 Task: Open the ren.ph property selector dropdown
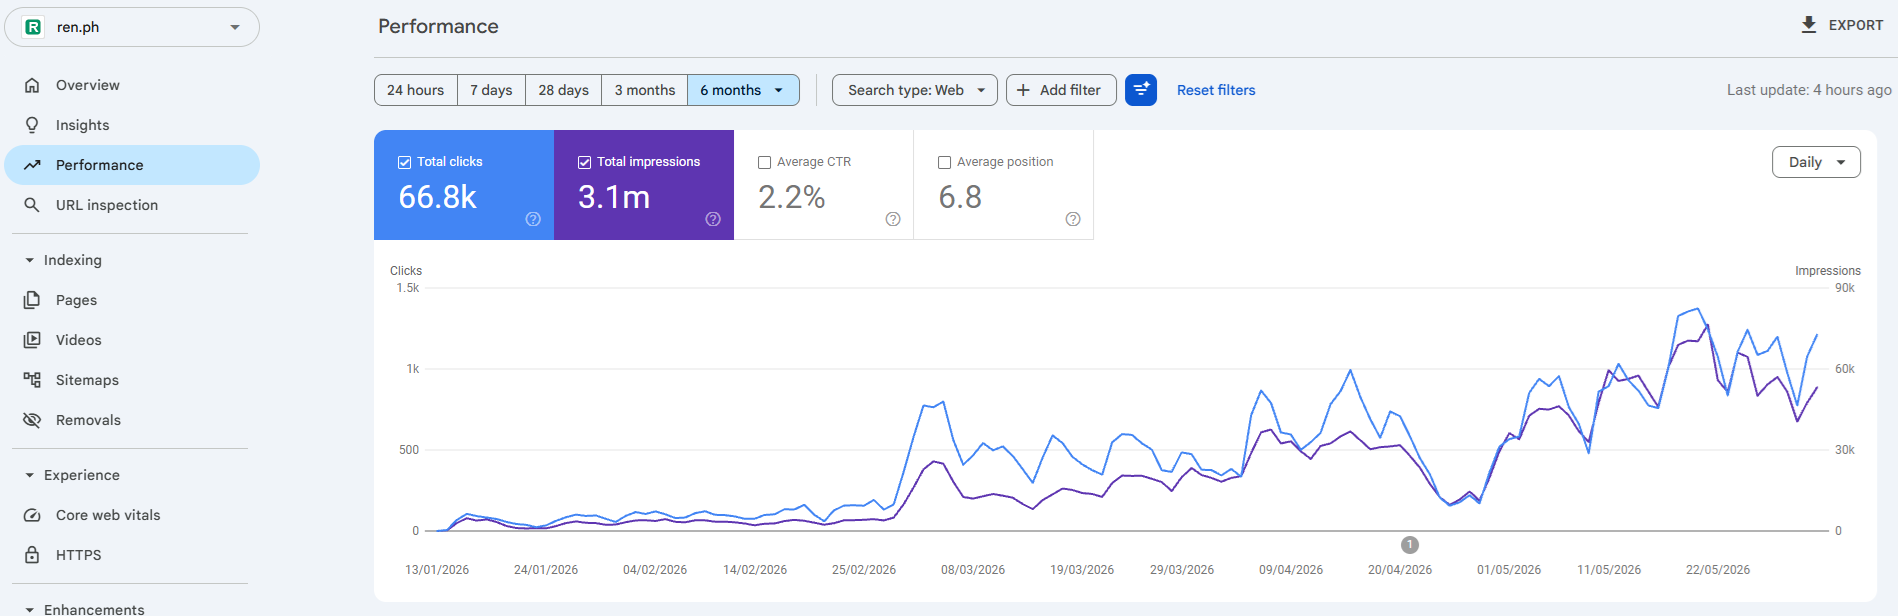point(132,27)
